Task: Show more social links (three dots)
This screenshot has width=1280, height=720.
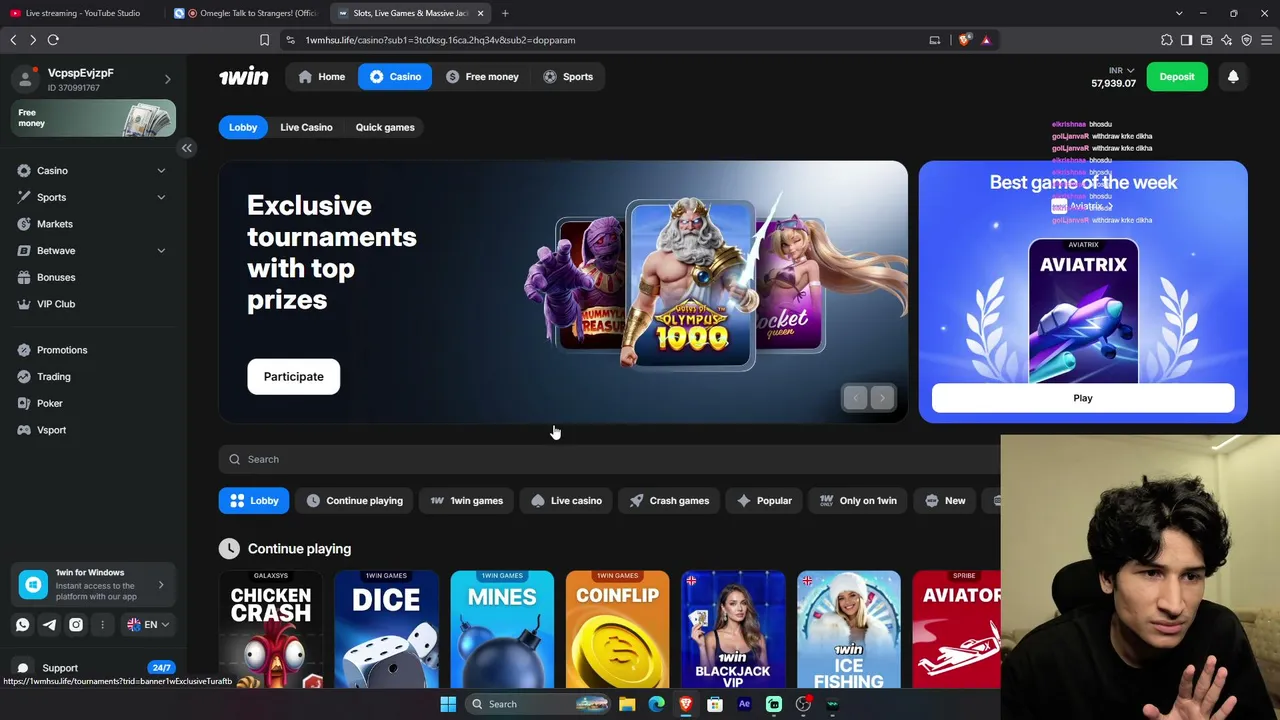Action: pos(102,625)
